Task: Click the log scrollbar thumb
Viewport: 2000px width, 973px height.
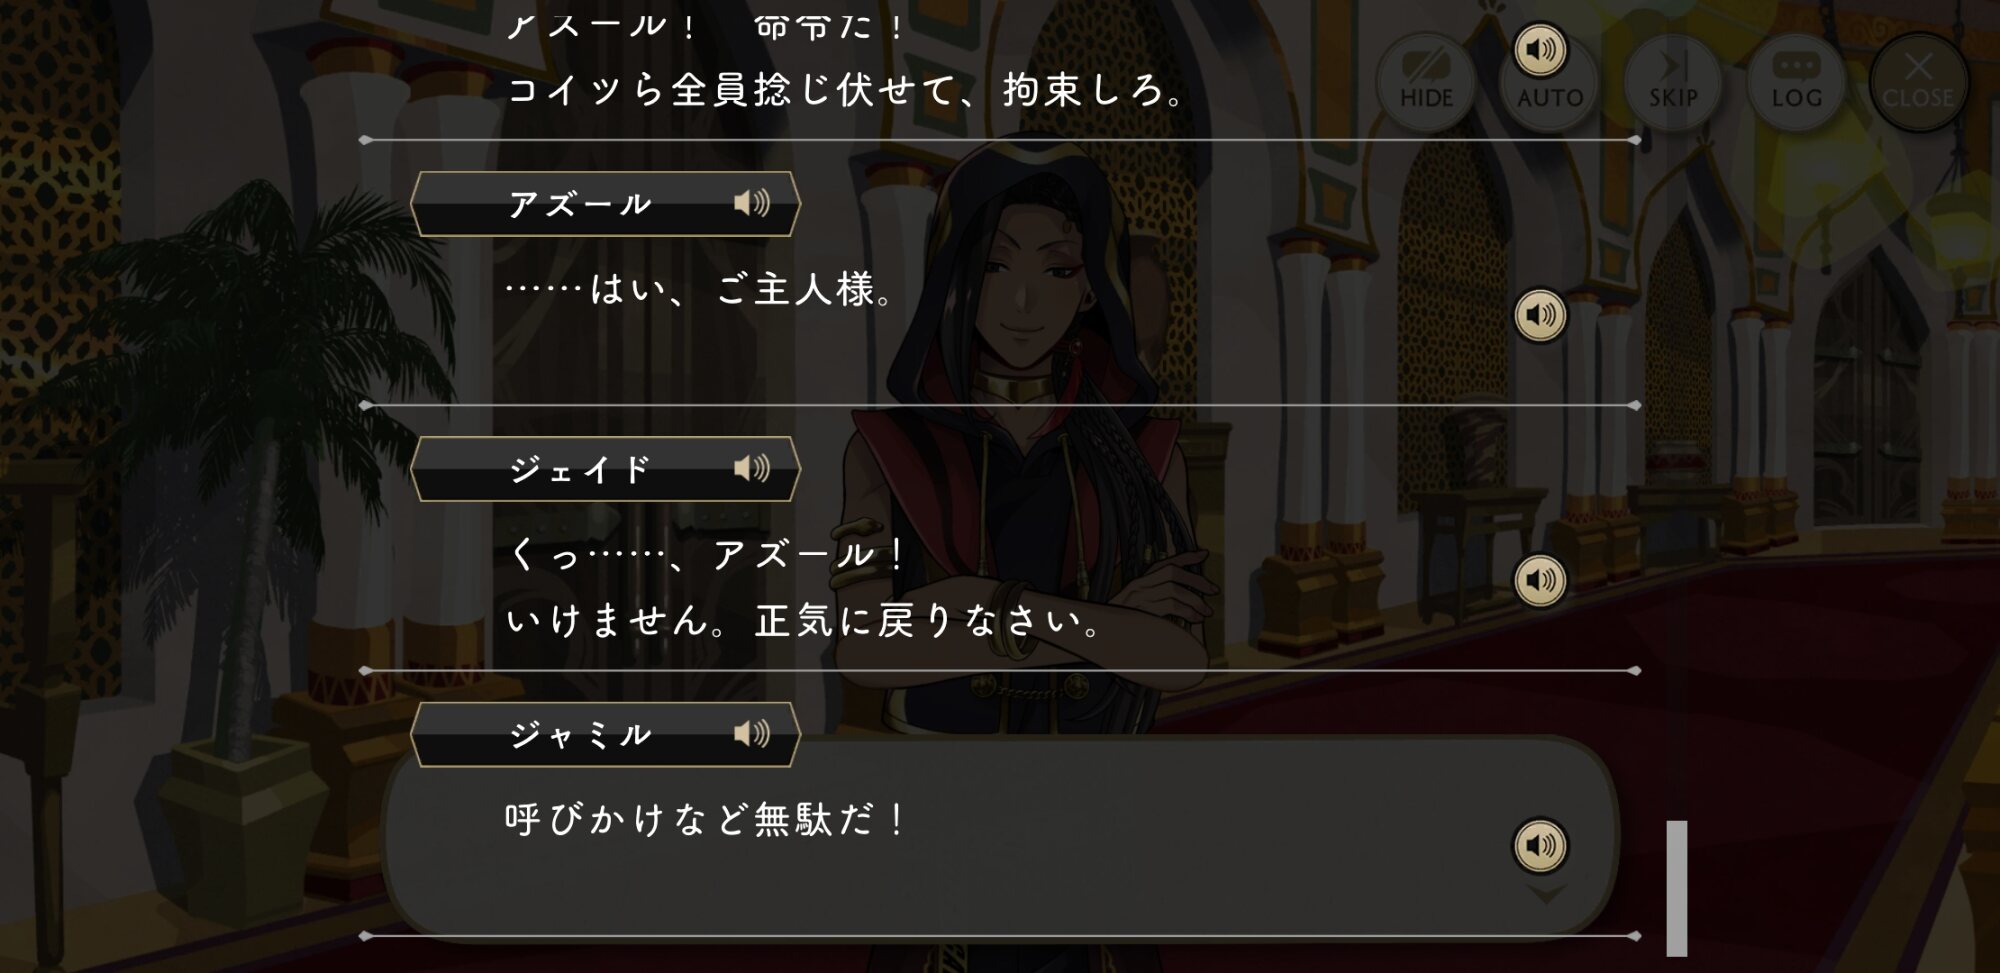Action: 1677,888
